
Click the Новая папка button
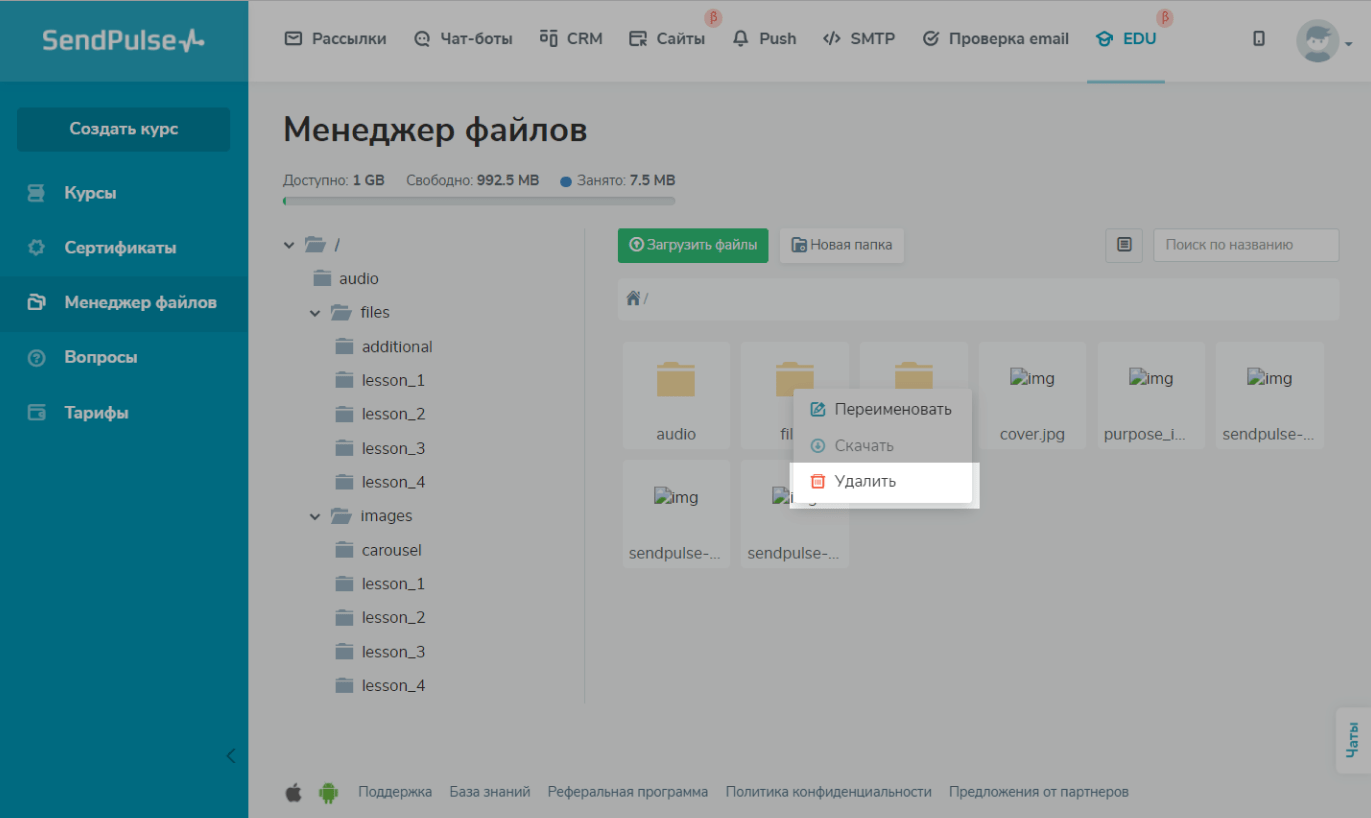(842, 245)
